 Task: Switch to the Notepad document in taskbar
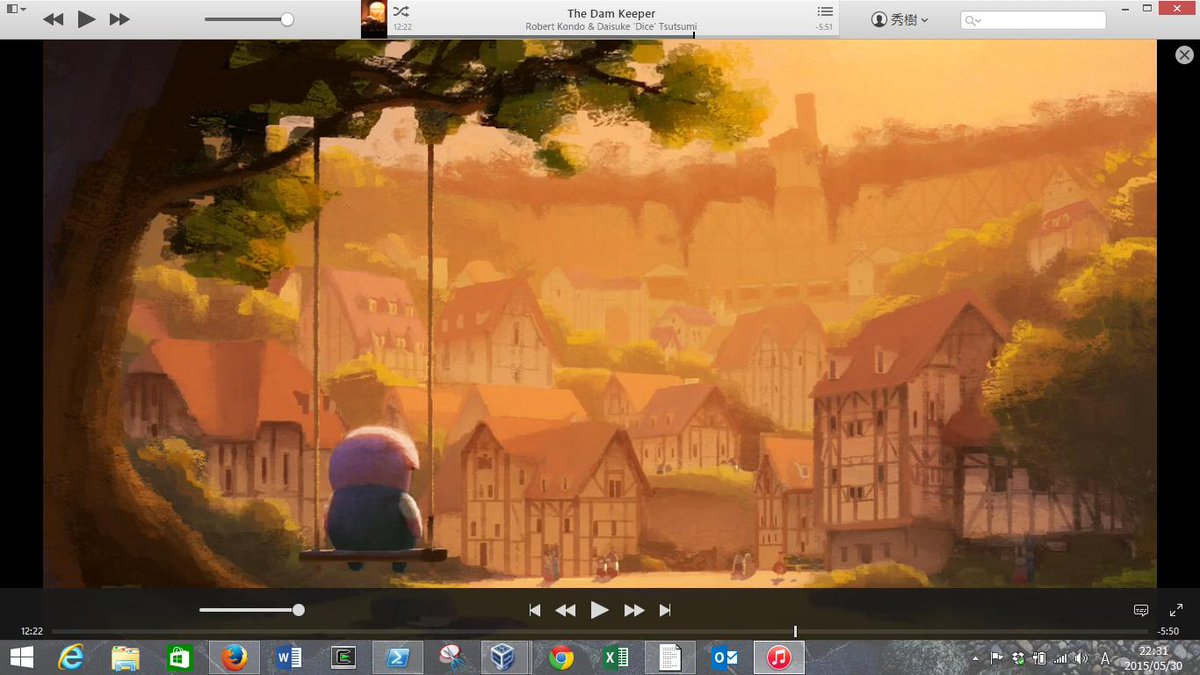tap(670, 657)
